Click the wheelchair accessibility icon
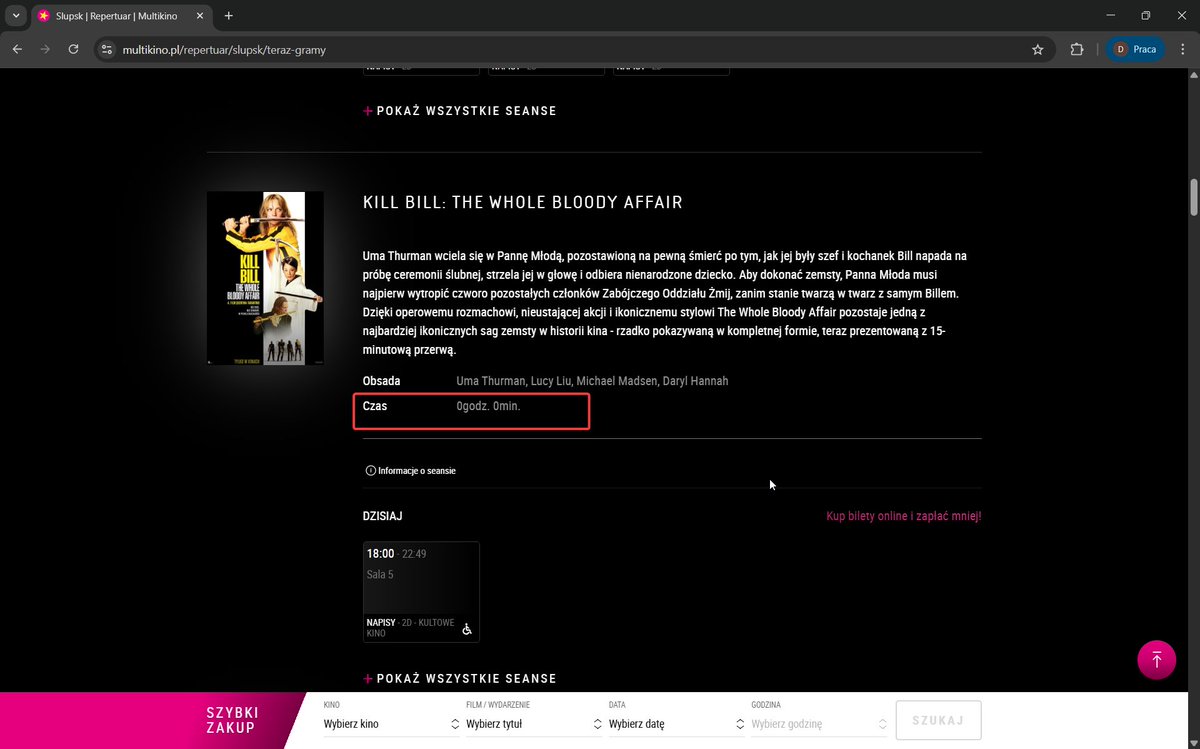The image size is (1200, 749). tap(466, 629)
